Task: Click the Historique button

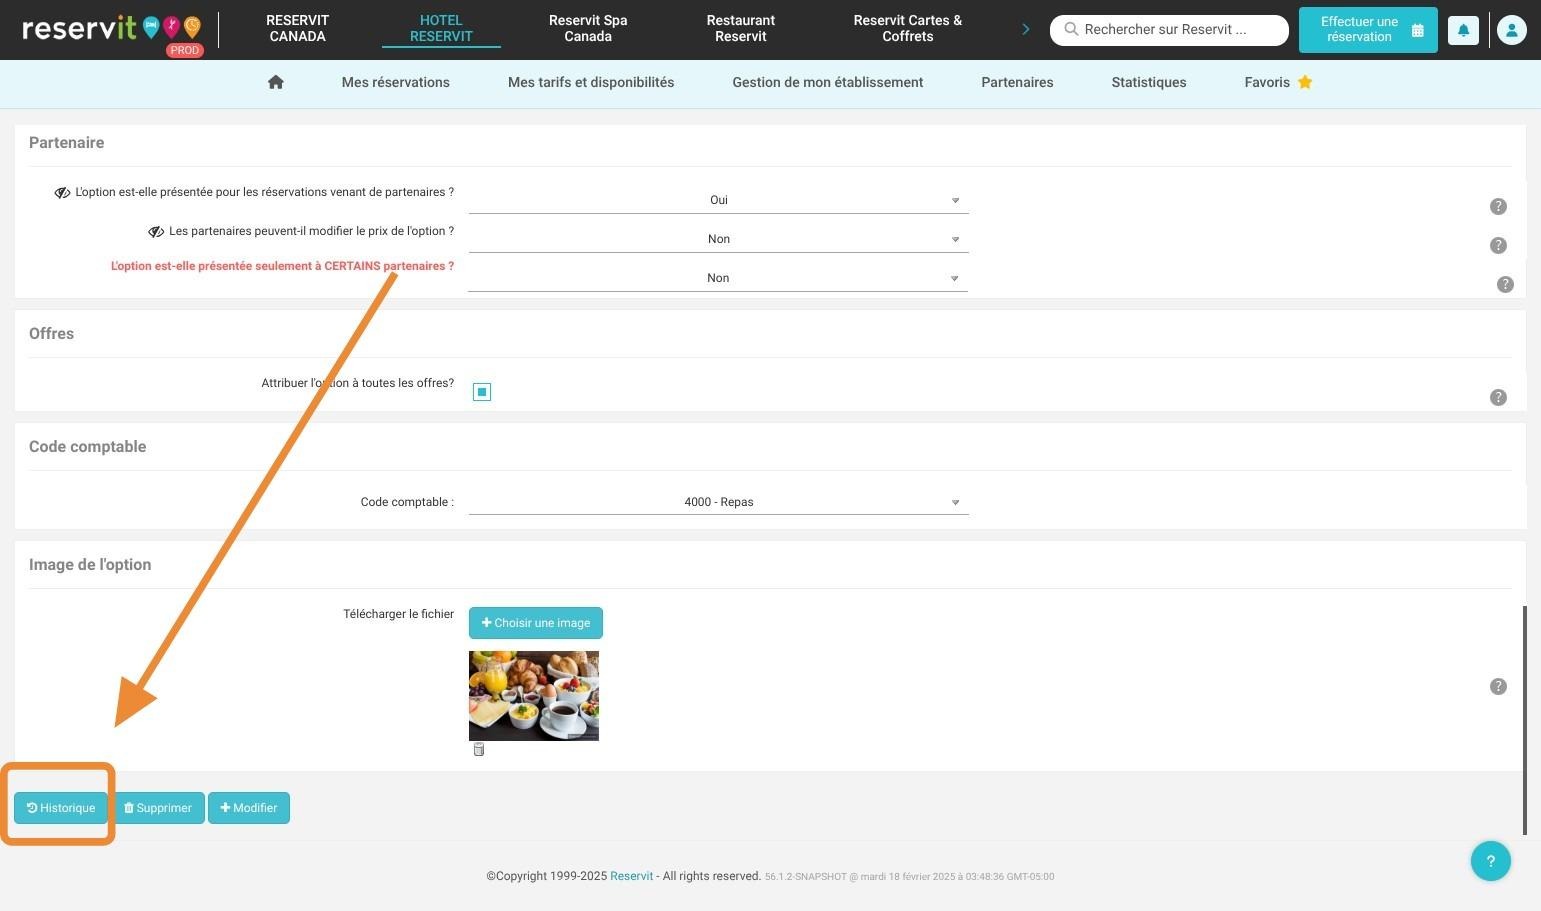Action: 61,808
